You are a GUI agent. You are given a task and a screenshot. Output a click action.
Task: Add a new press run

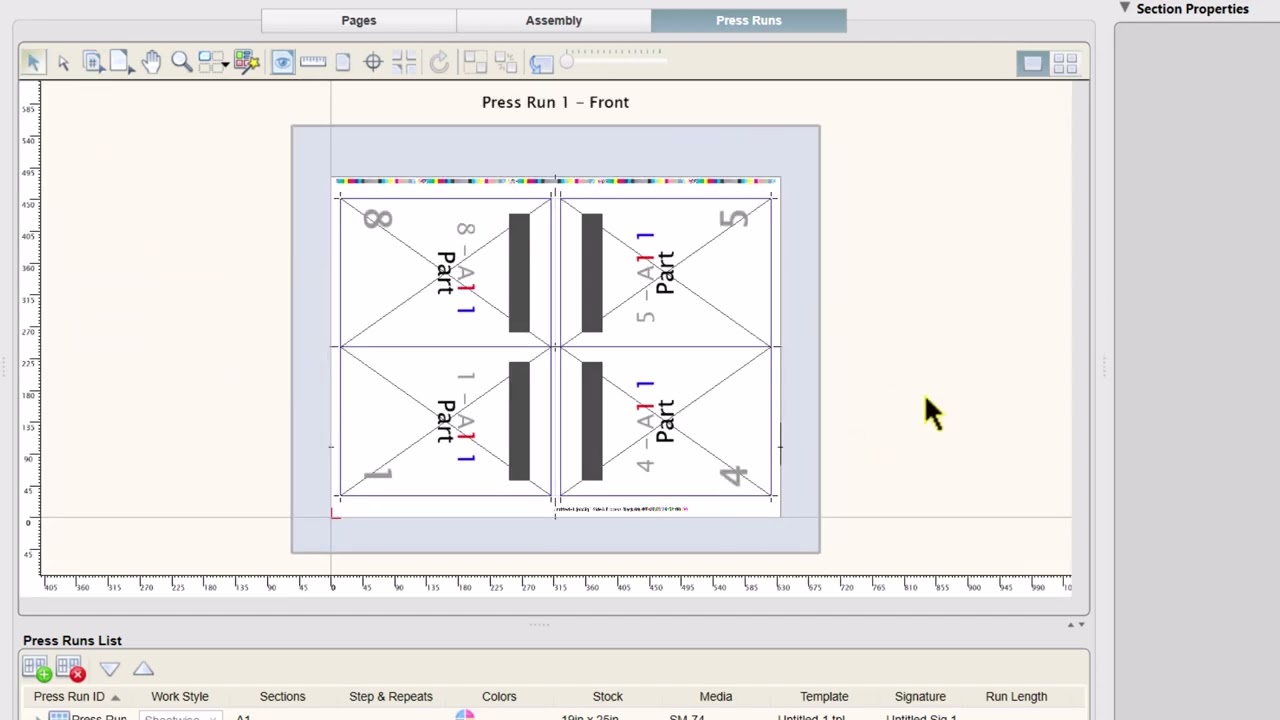point(36,668)
